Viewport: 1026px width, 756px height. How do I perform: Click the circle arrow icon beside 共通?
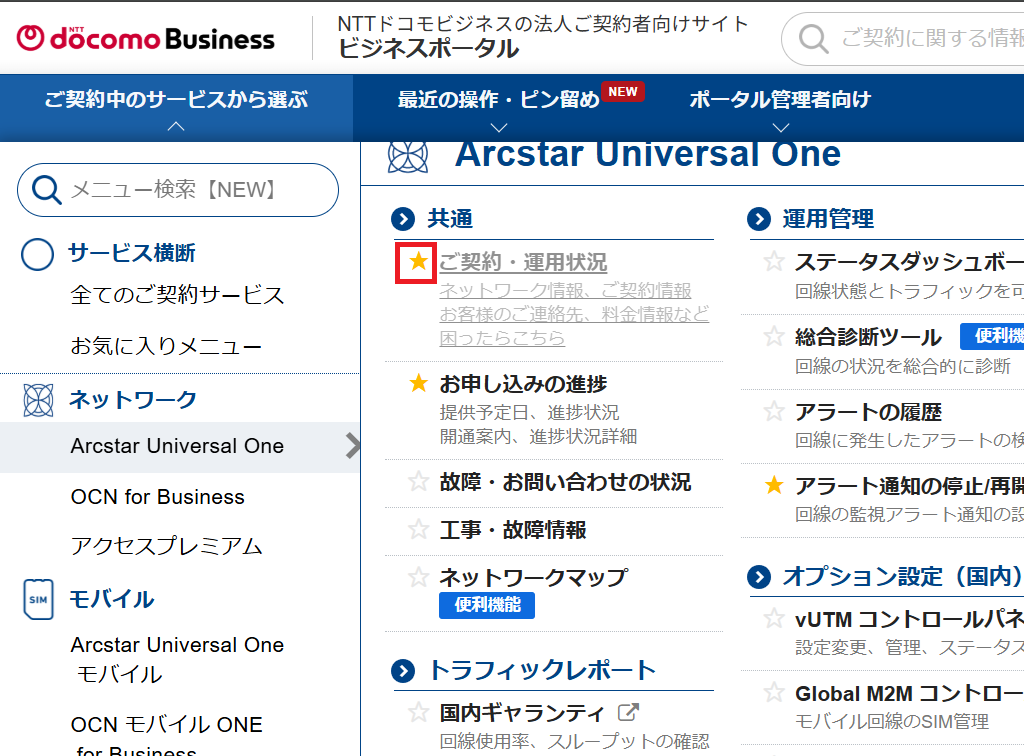pos(403,219)
